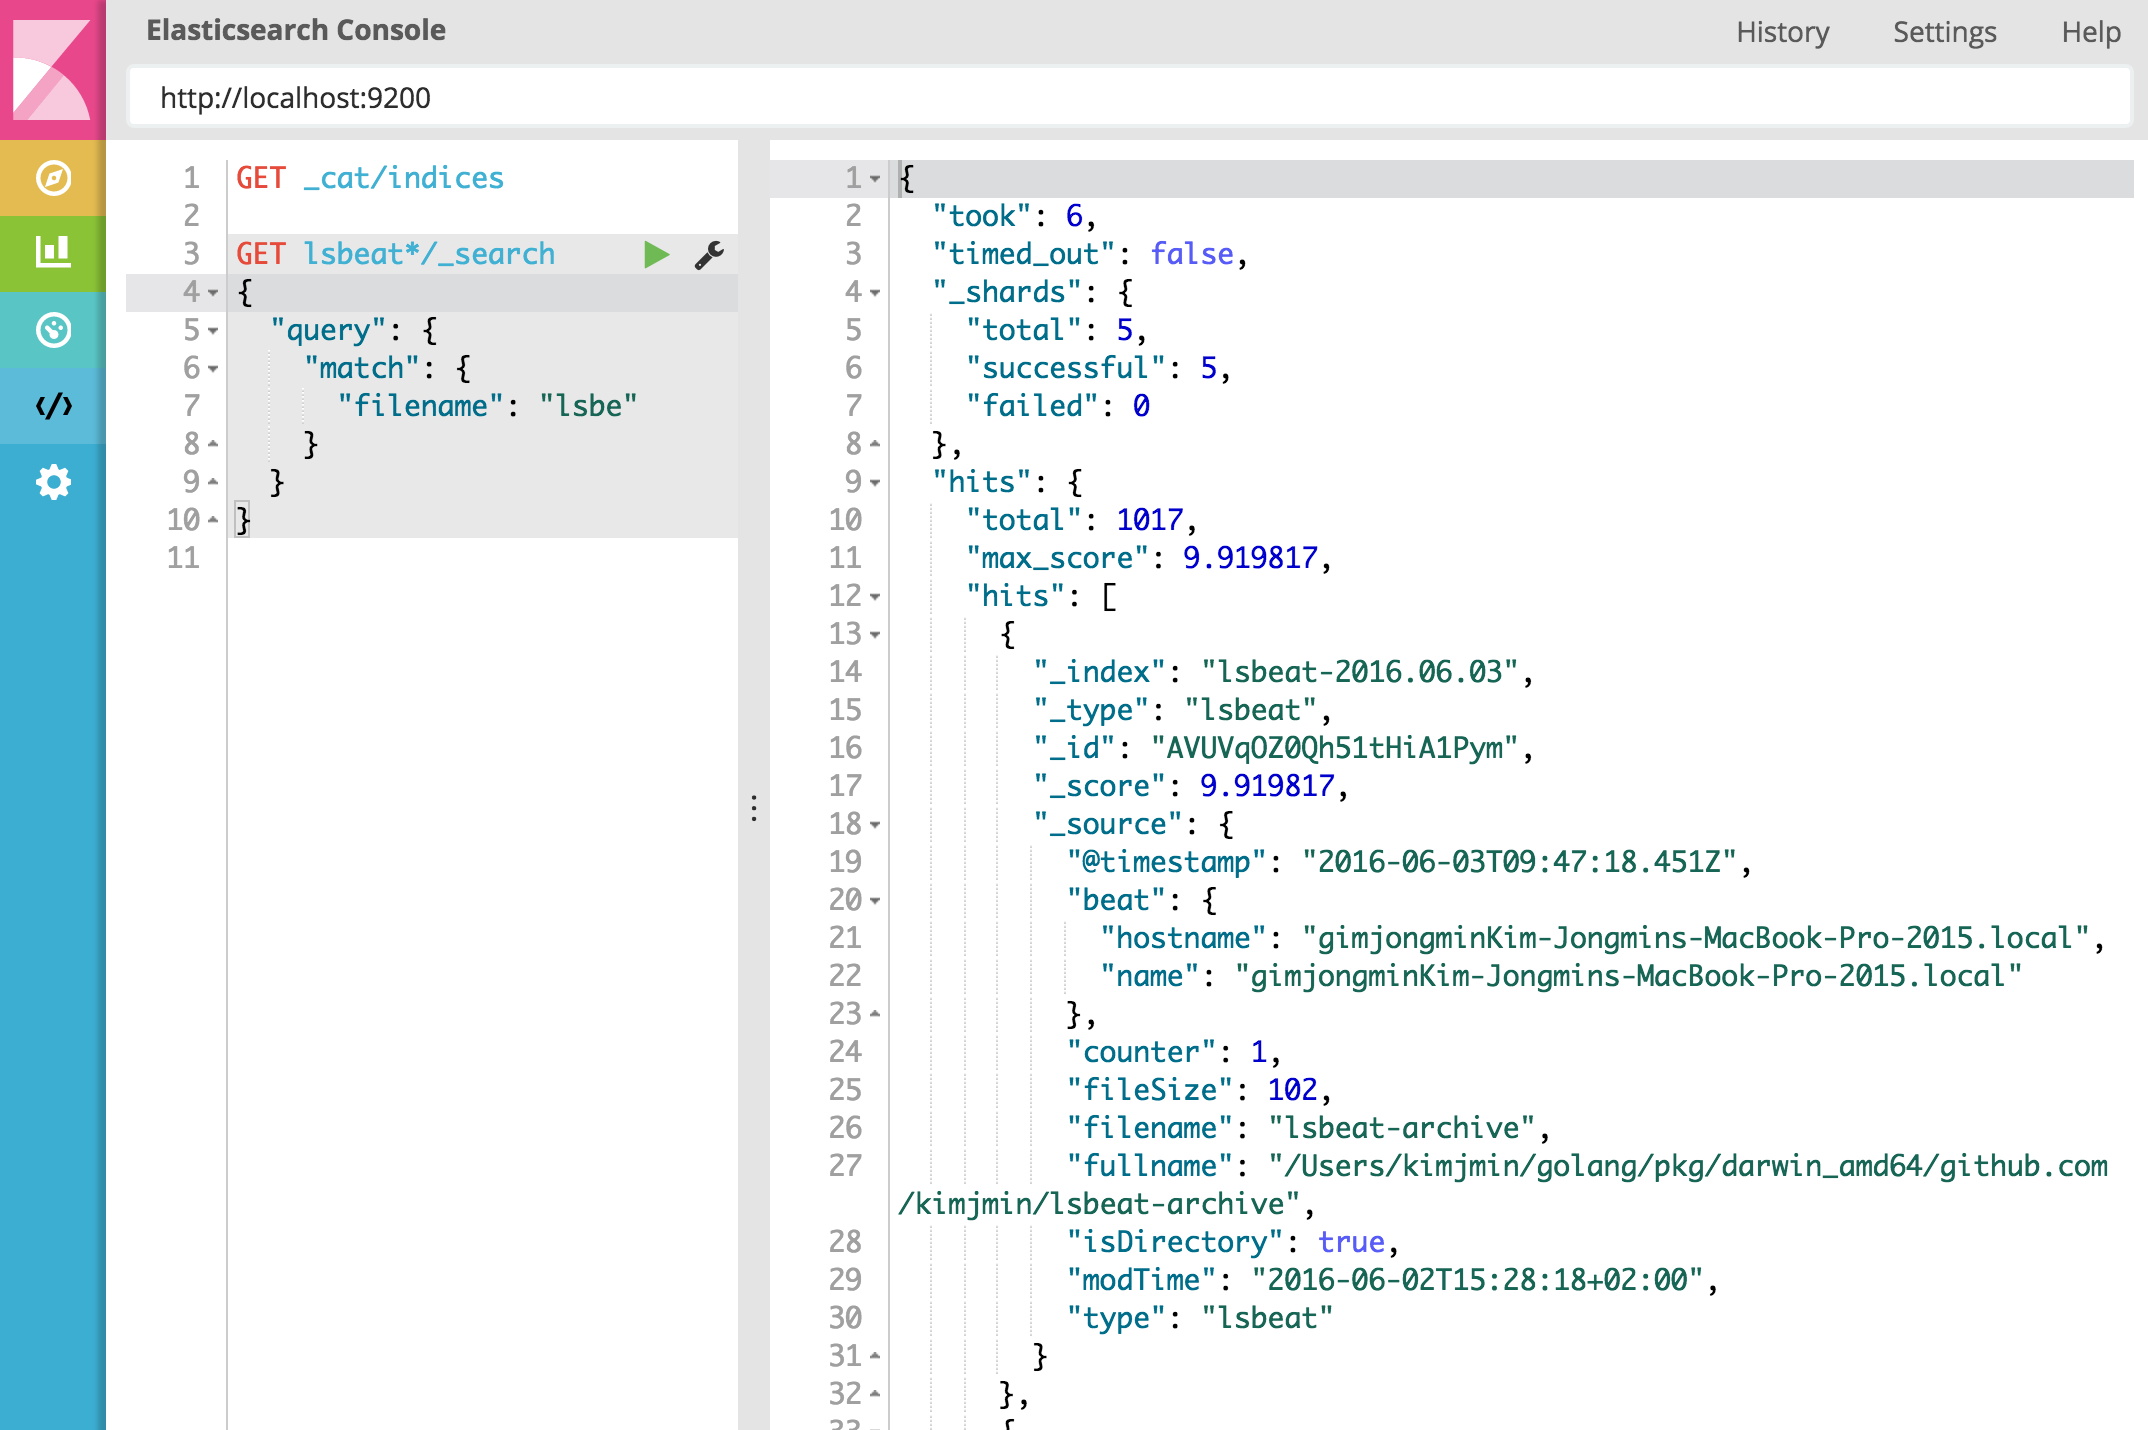Viewport: 2148px width, 1430px height.
Task: Click the "took": 6 line in output
Action: pyautogui.click(x=1013, y=216)
